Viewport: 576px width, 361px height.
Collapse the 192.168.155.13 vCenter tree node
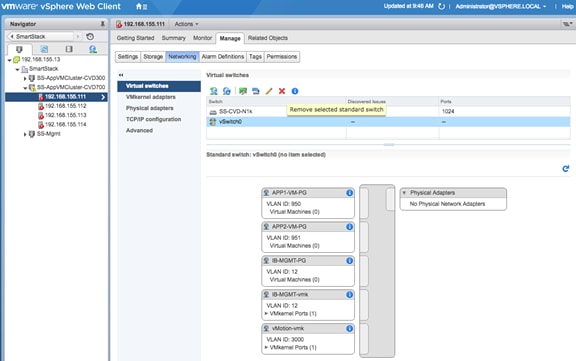(10, 60)
